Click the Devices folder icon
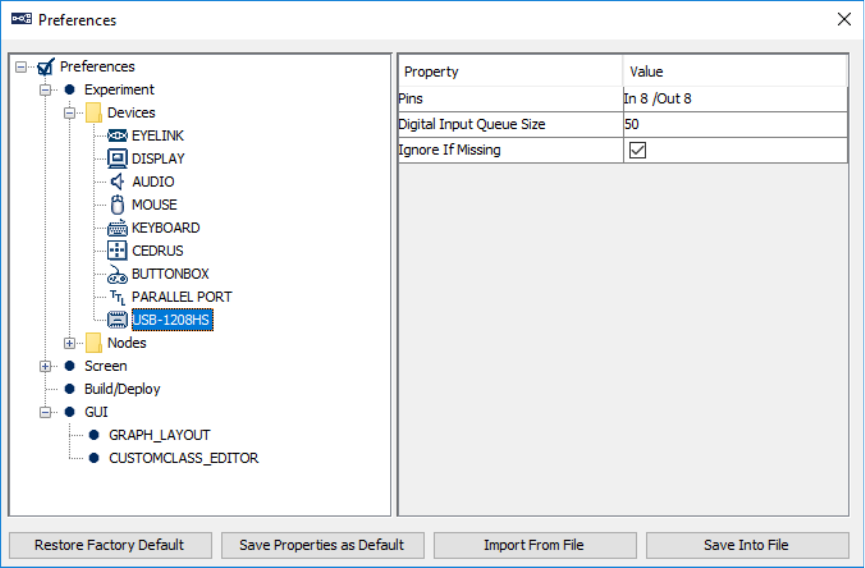The width and height of the screenshot is (865, 568). click(x=94, y=112)
